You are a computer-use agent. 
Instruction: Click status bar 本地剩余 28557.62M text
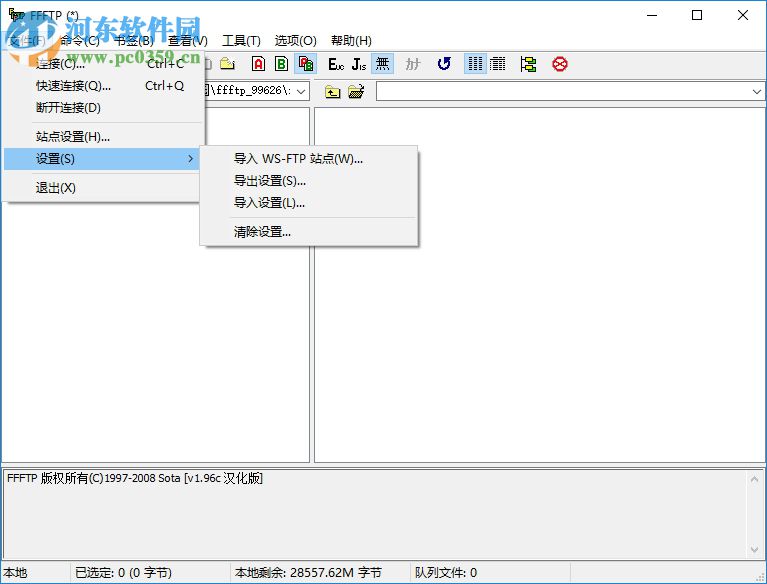pyautogui.click(x=308, y=573)
